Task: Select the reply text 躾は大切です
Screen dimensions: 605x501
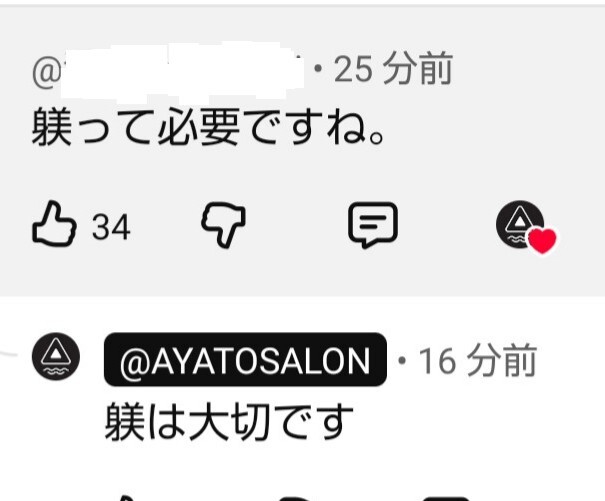Action: [229, 421]
